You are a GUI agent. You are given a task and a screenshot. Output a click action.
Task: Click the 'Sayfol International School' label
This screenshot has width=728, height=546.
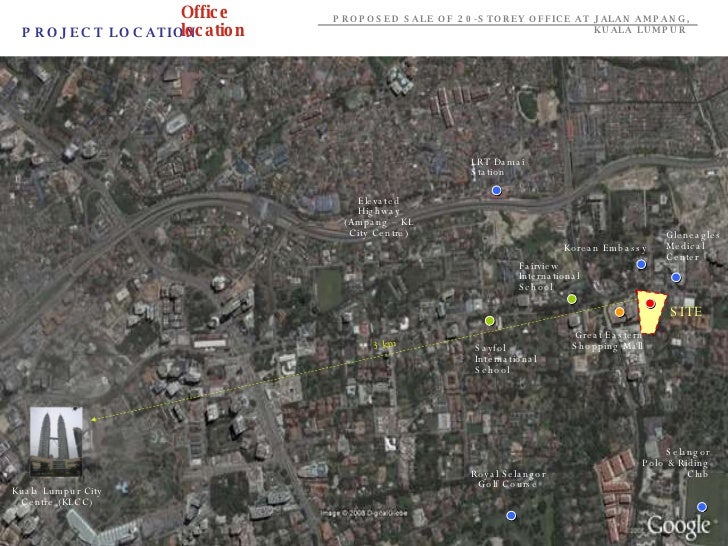(x=506, y=359)
